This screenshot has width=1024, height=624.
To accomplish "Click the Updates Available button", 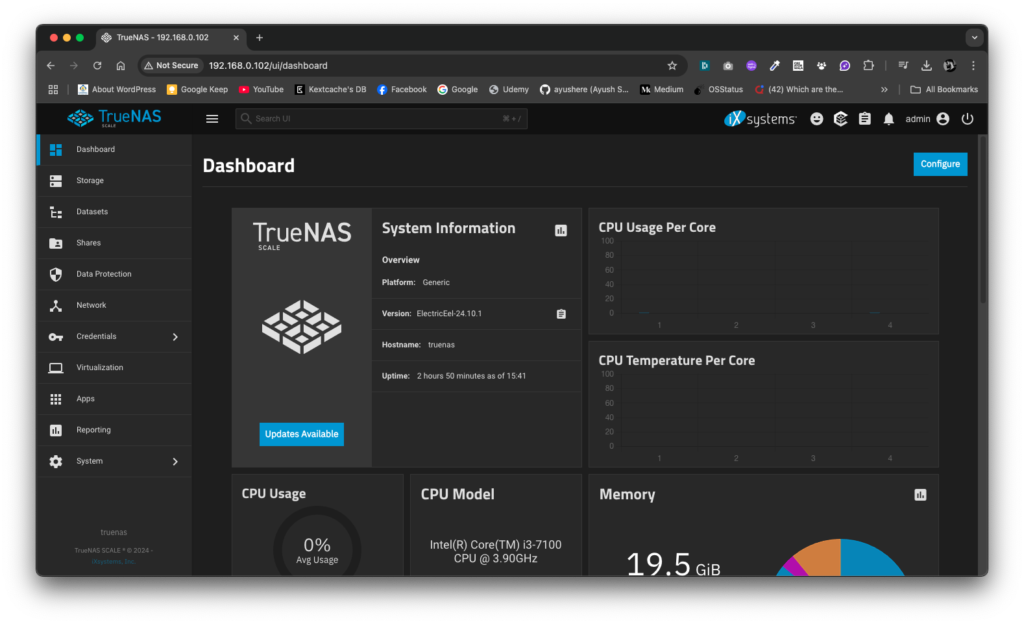I will coord(301,434).
